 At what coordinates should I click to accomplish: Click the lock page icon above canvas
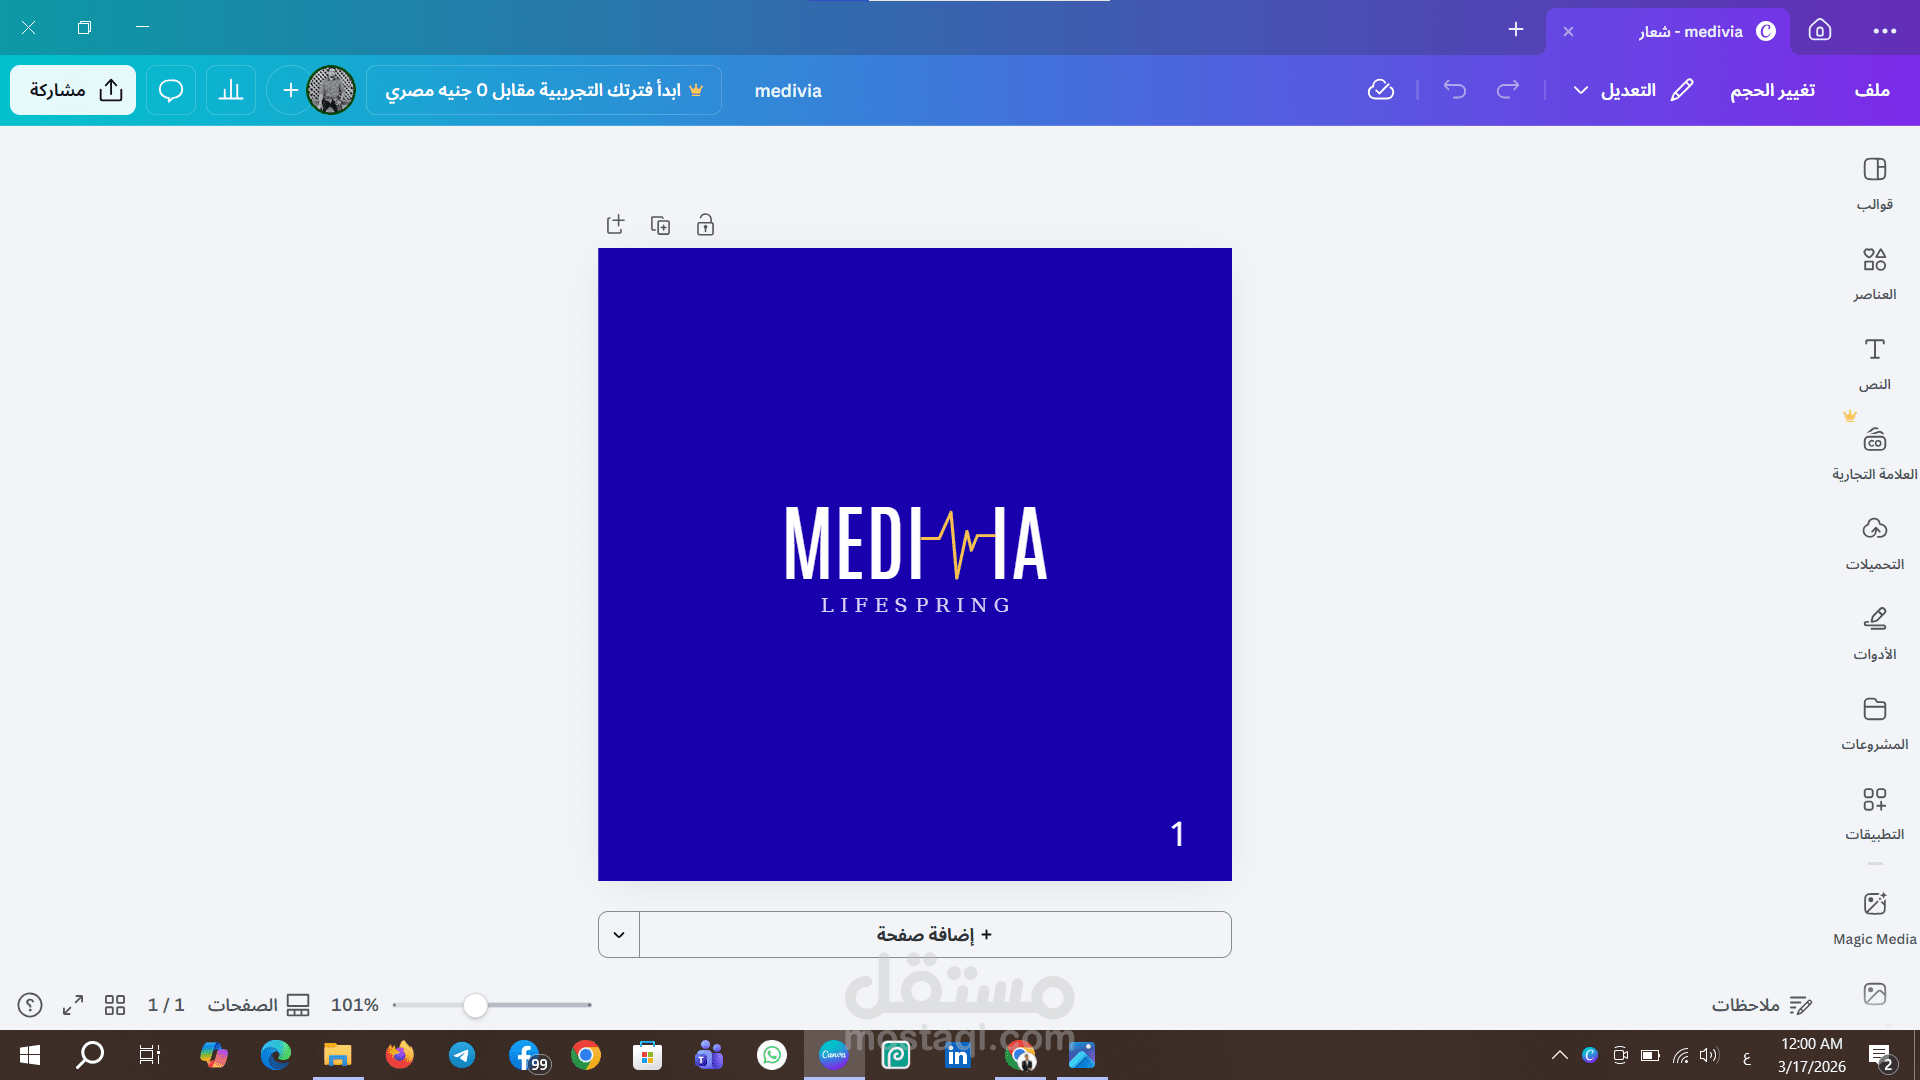705,225
